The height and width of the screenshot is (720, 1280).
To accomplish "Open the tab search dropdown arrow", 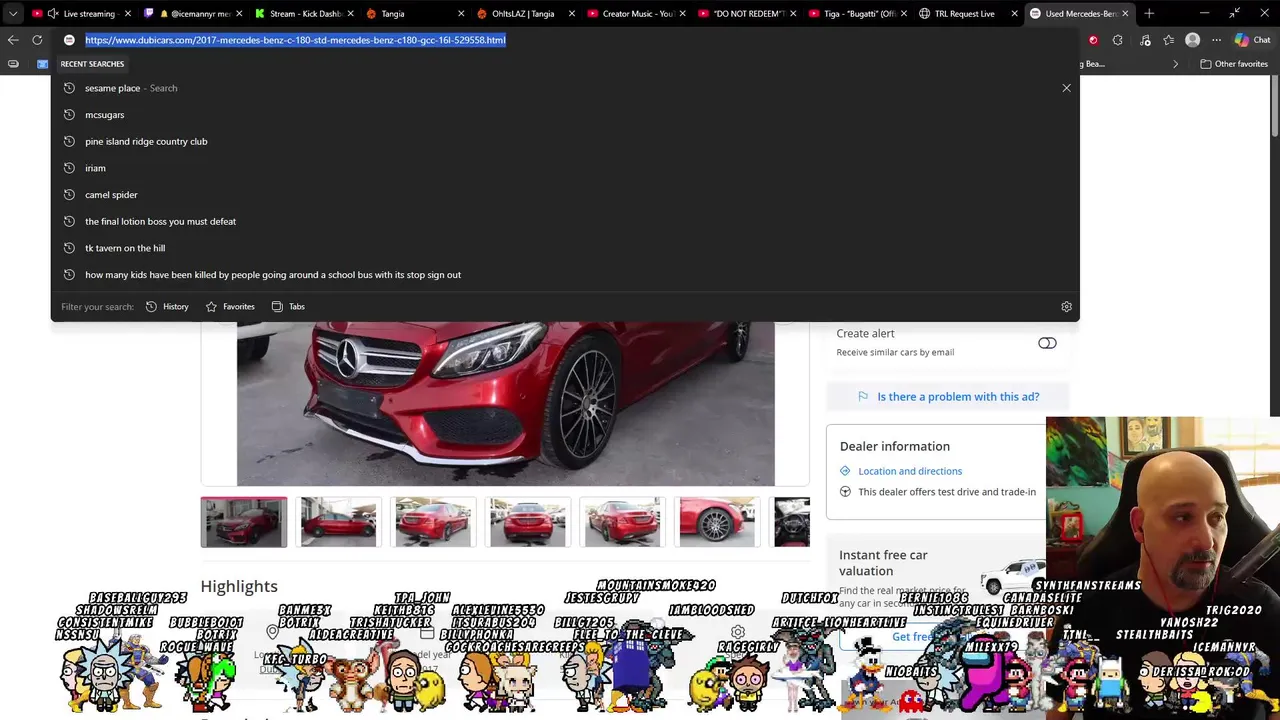I will coord(13,14).
